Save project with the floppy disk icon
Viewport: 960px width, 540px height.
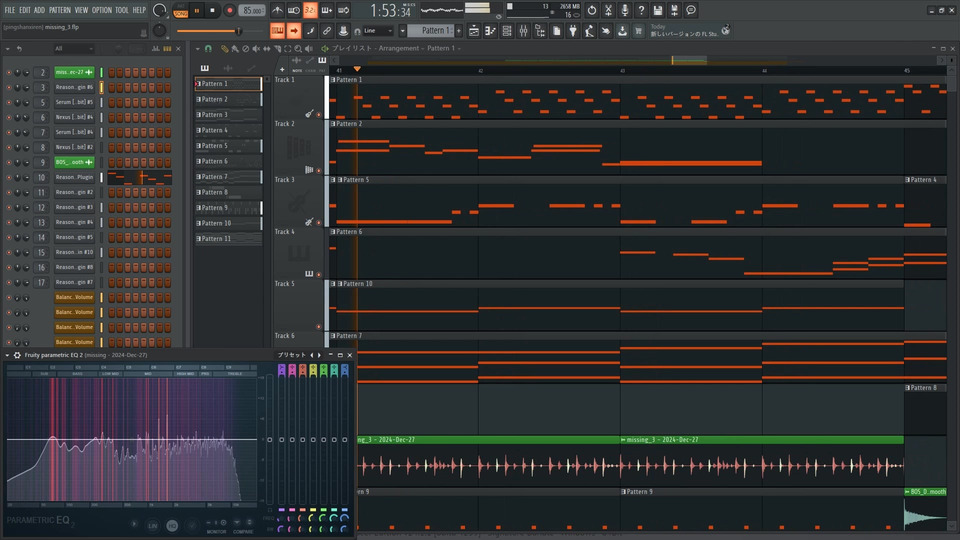click(658, 10)
